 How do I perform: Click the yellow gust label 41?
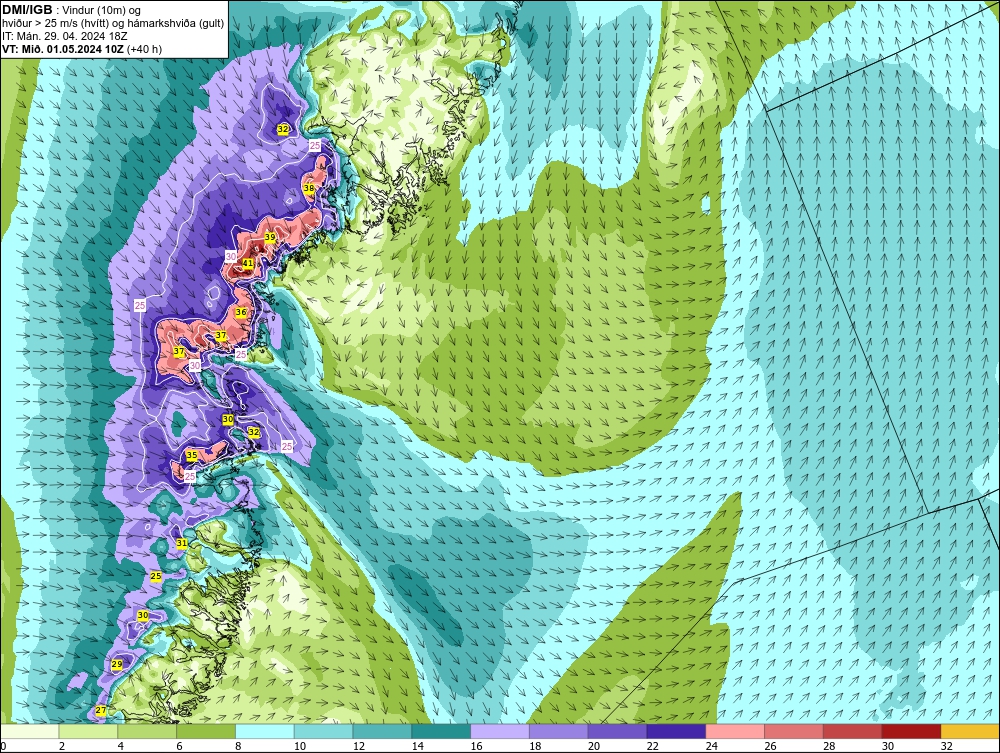coord(248,263)
